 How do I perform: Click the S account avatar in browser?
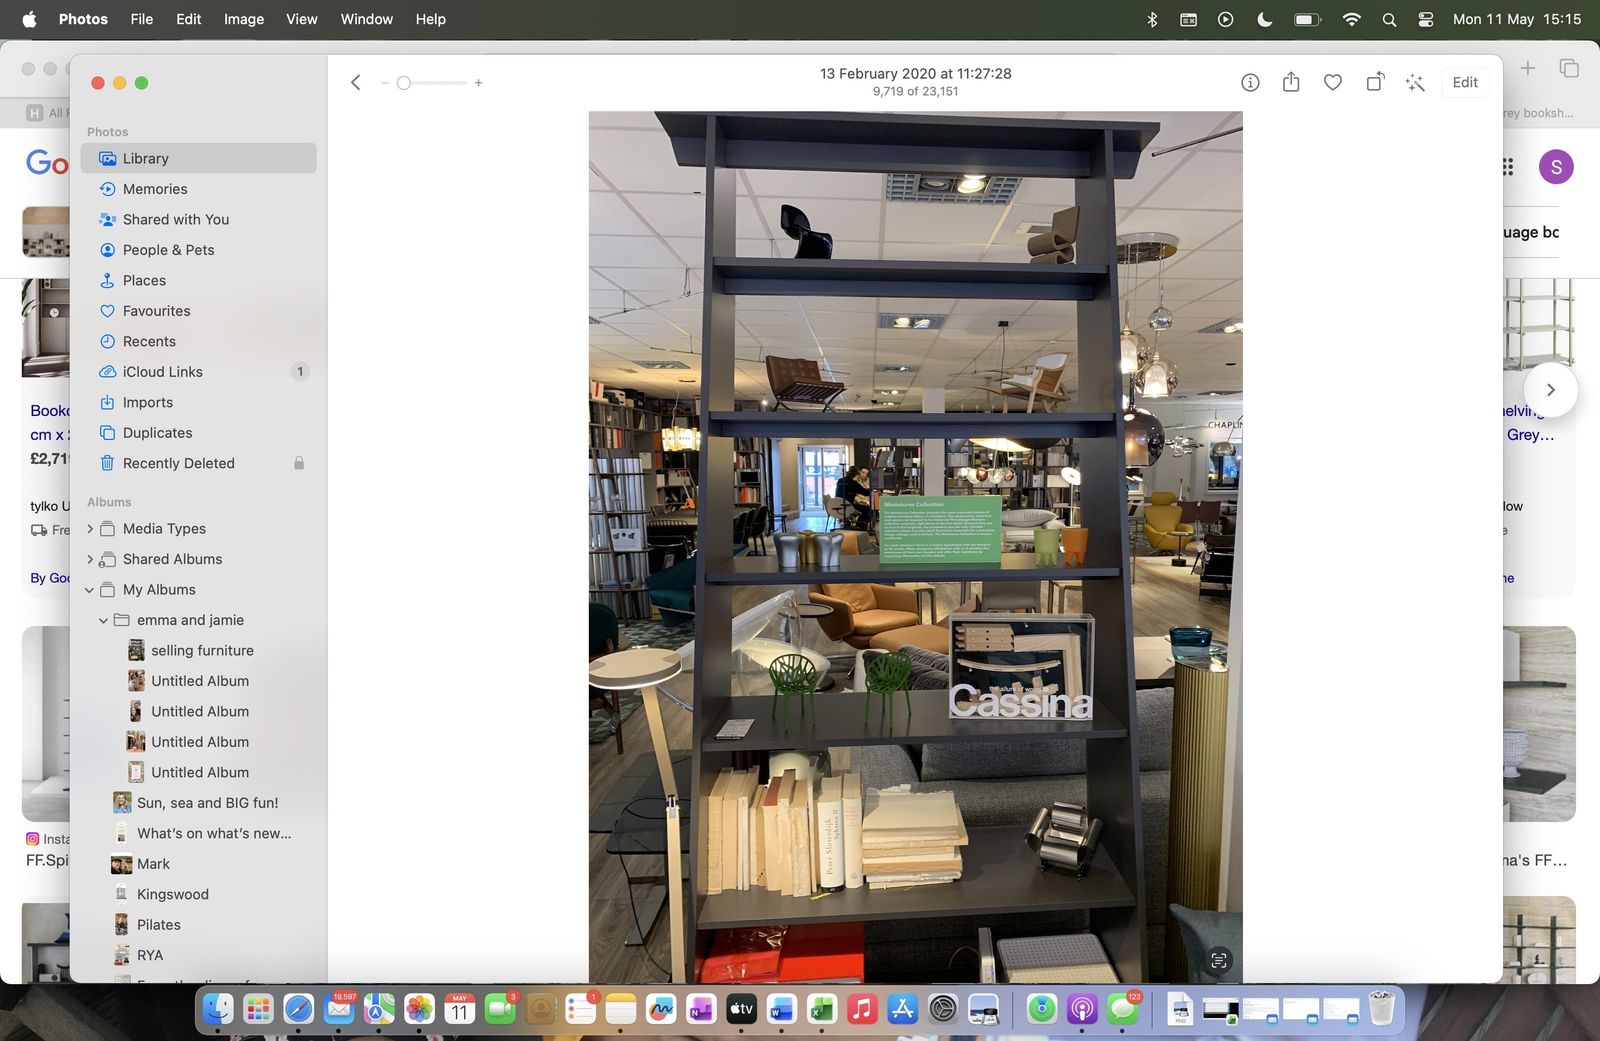[1556, 167]
